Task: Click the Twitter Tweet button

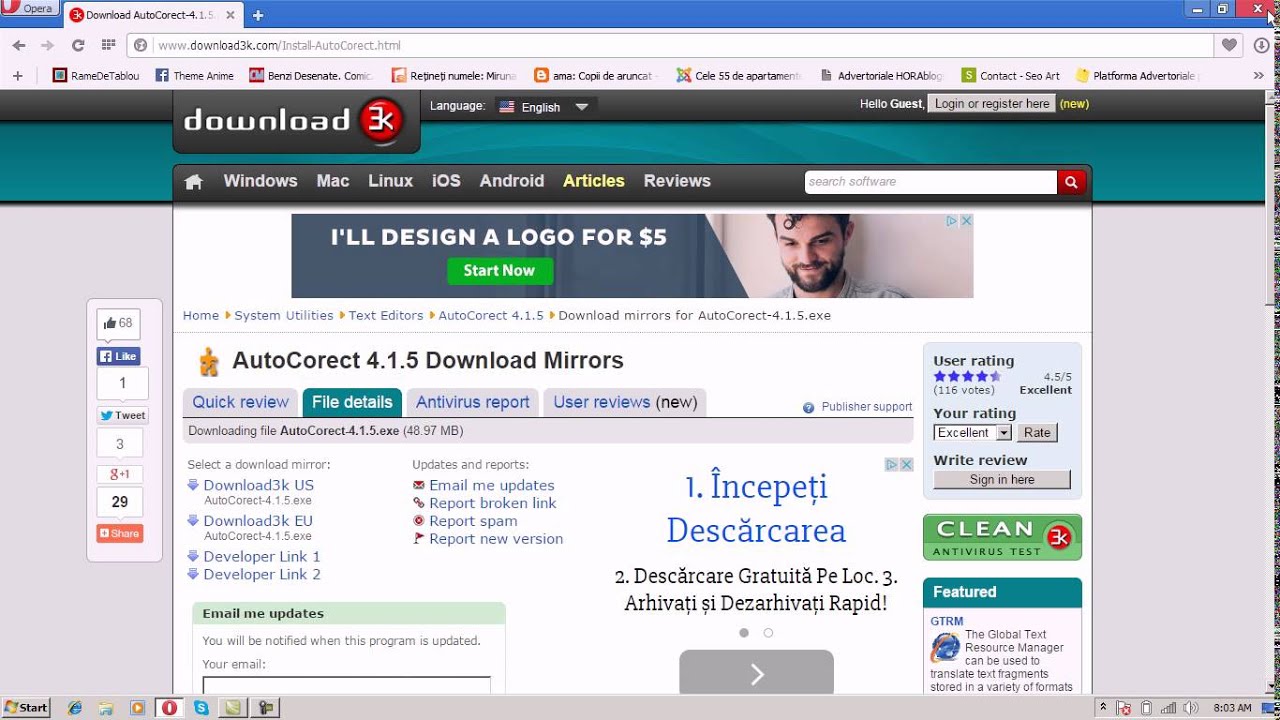Action: tap(122, 415)
